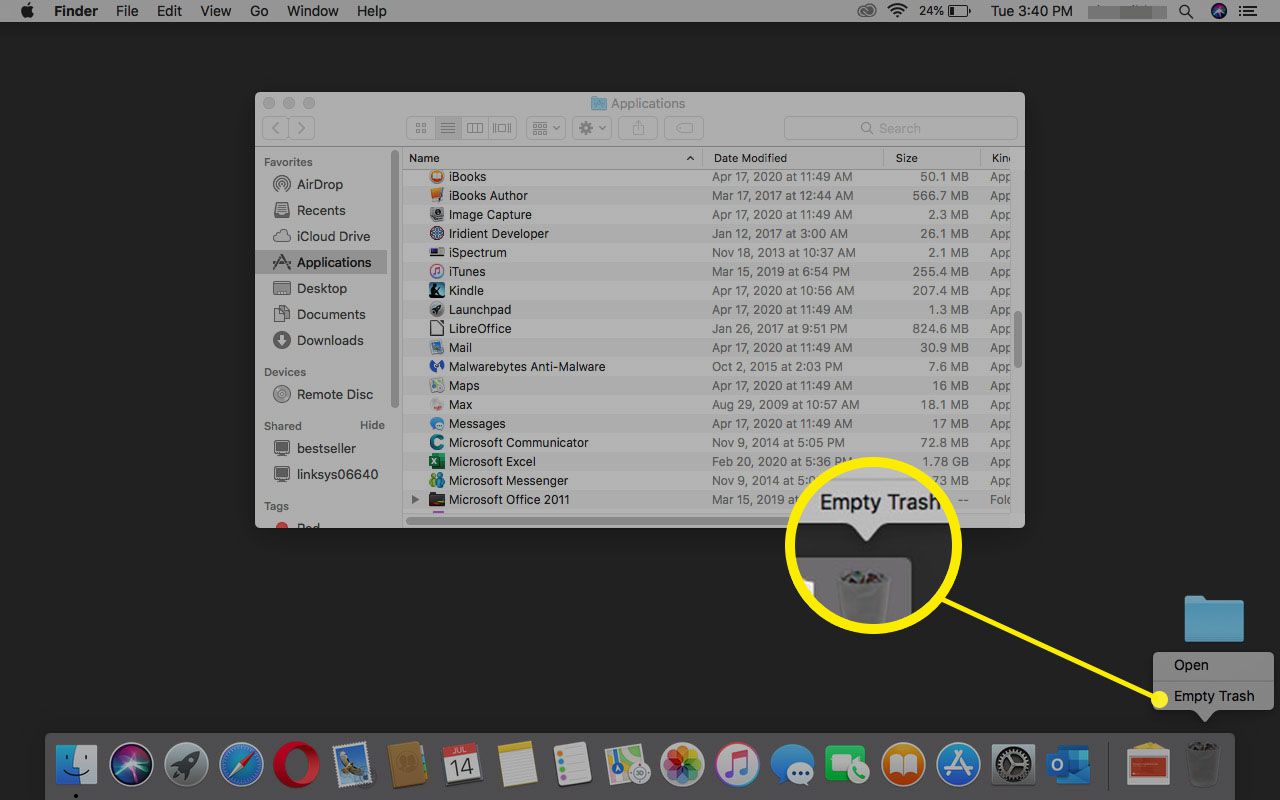The height and width of the screenshot is (800, 1280).
Task: Click the file list vertical scrollbar
Action: [x=1018, y=339]
